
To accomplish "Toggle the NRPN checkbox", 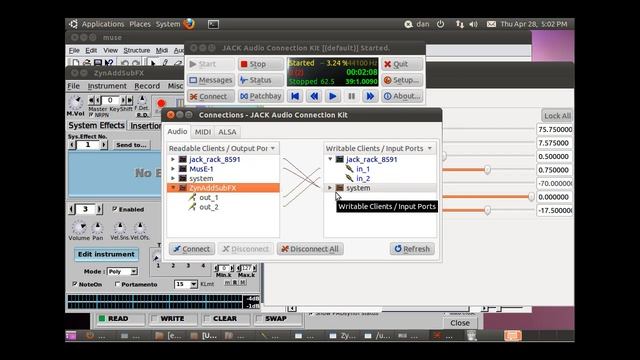I will [91, 115].
